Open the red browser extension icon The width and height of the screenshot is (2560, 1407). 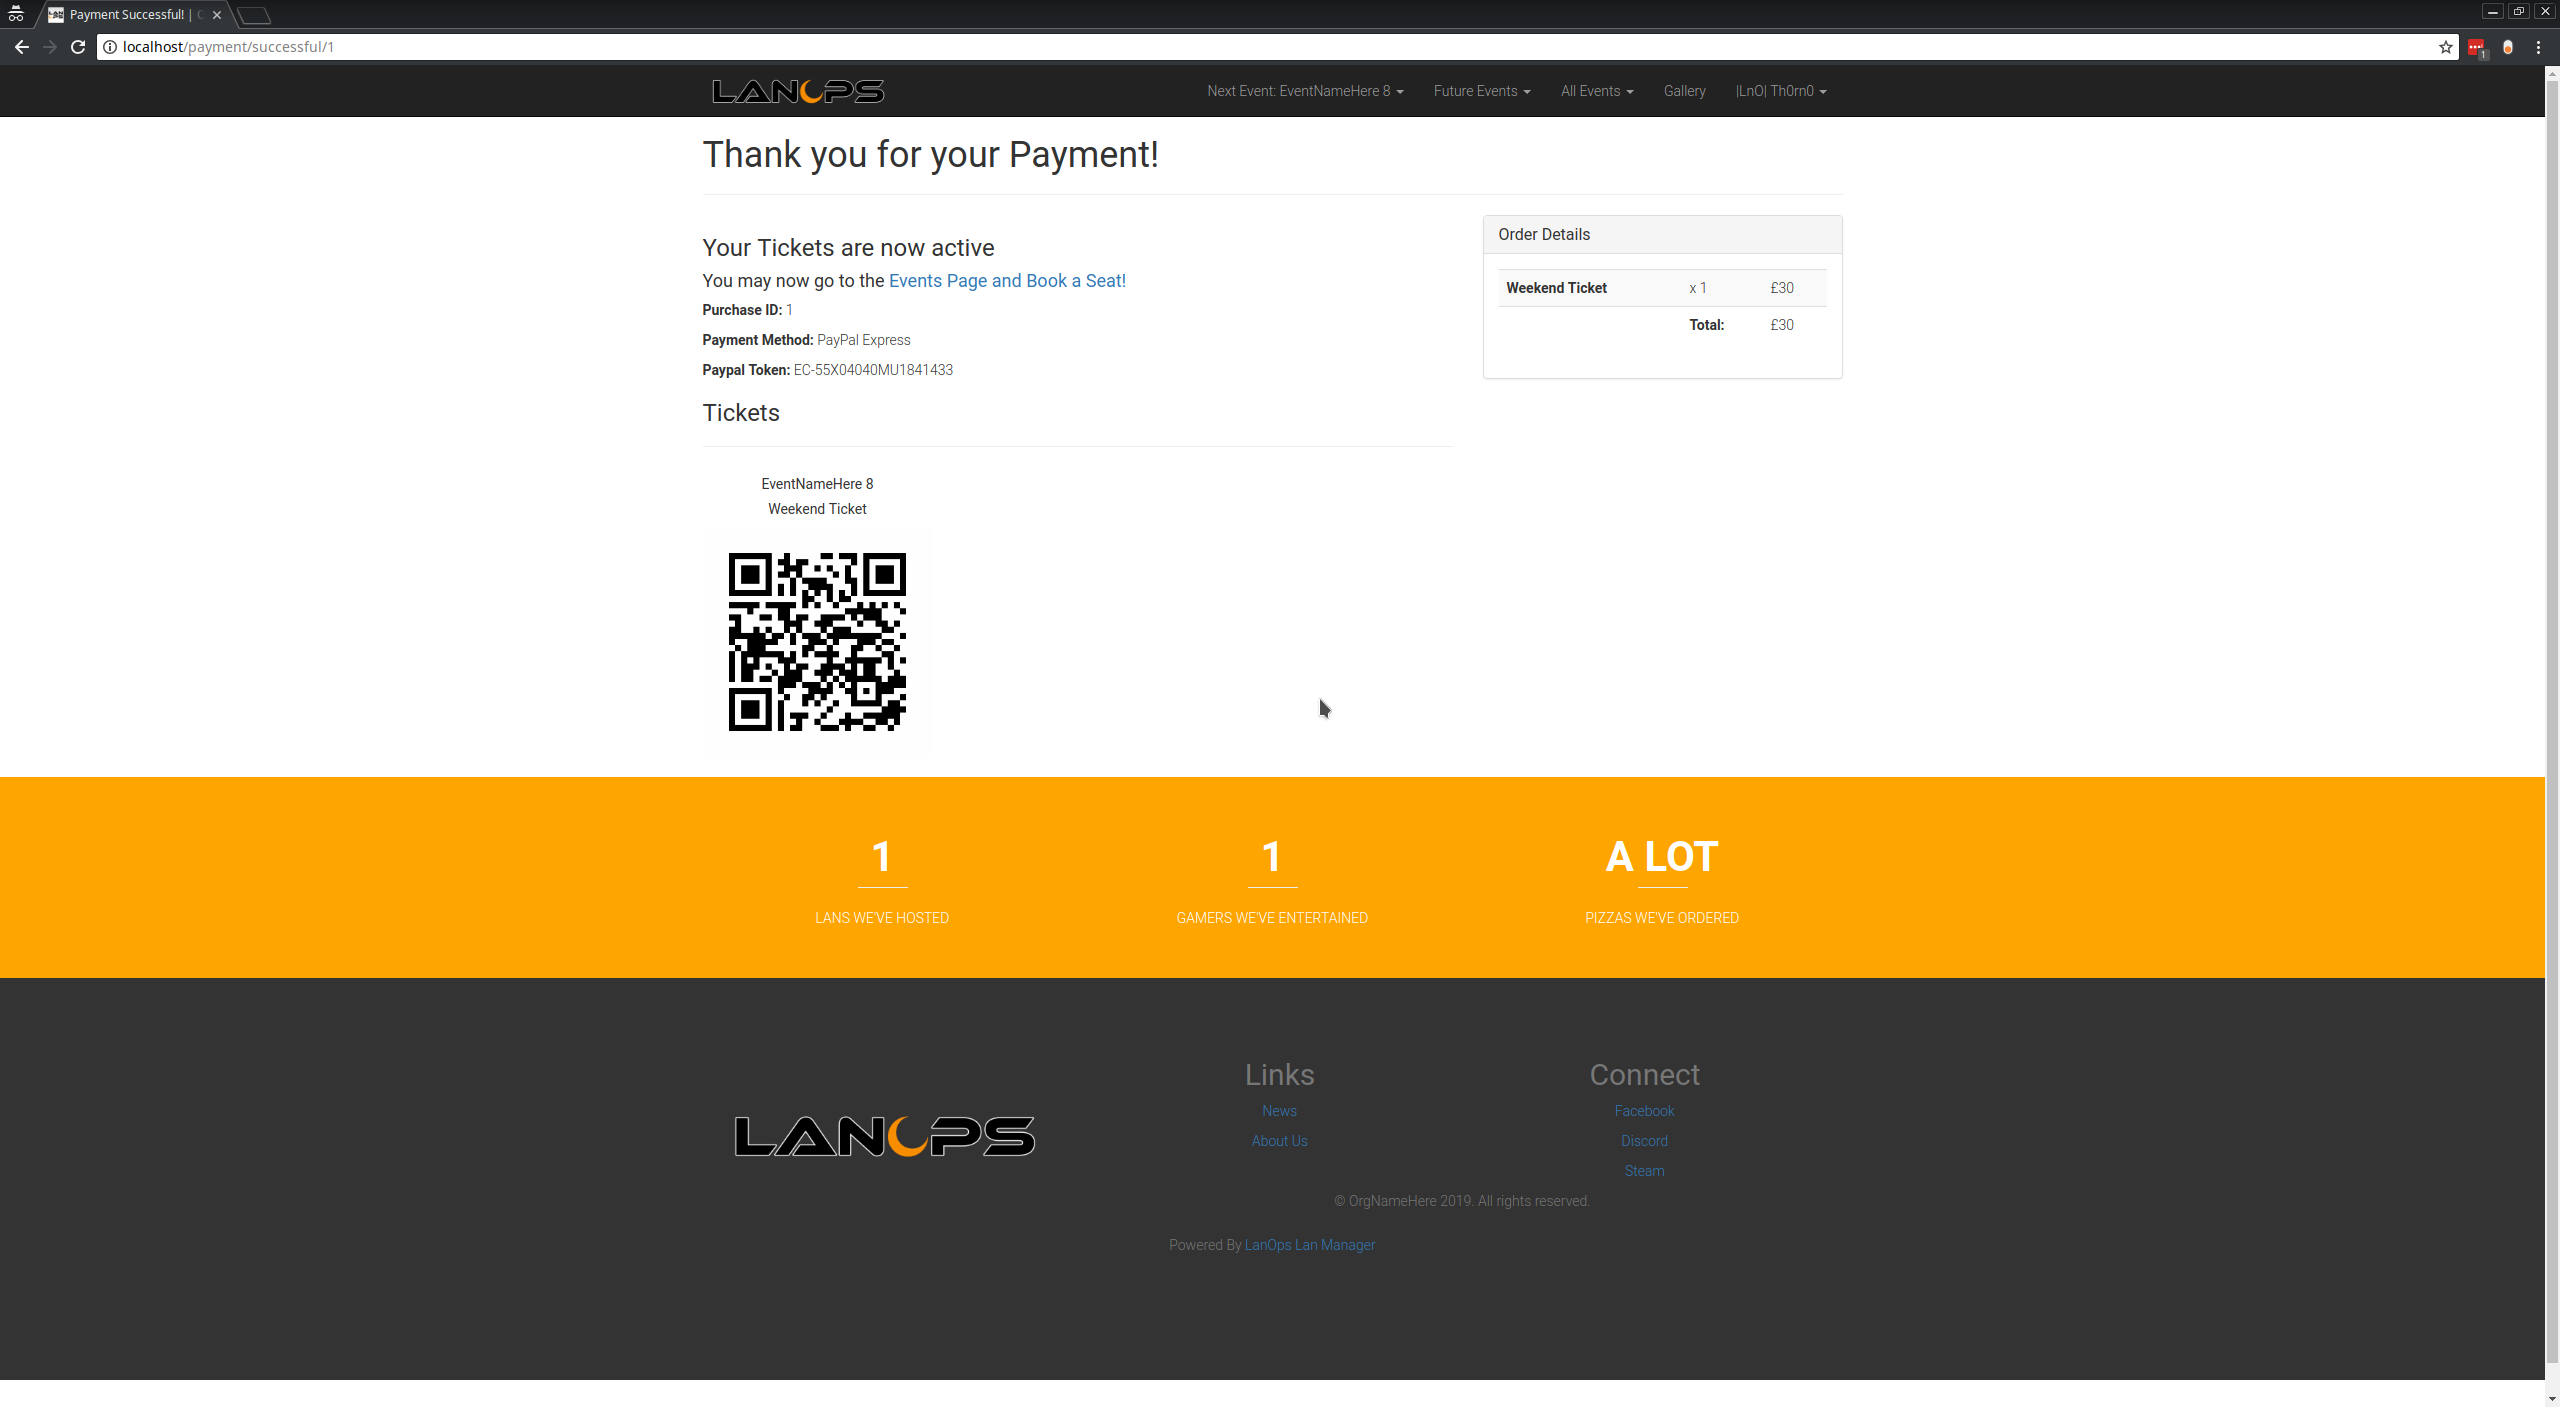[x=2475, y=47]
